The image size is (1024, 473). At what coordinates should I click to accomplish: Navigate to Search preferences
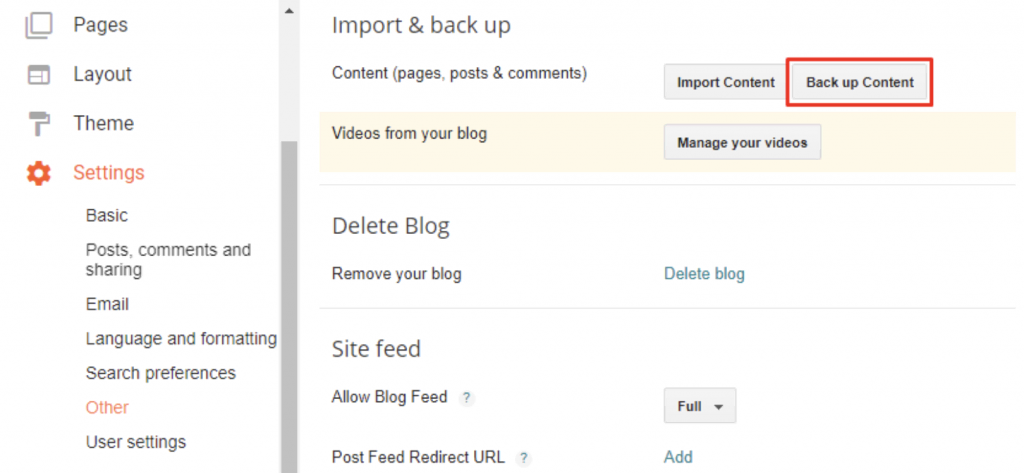point(160,373)
